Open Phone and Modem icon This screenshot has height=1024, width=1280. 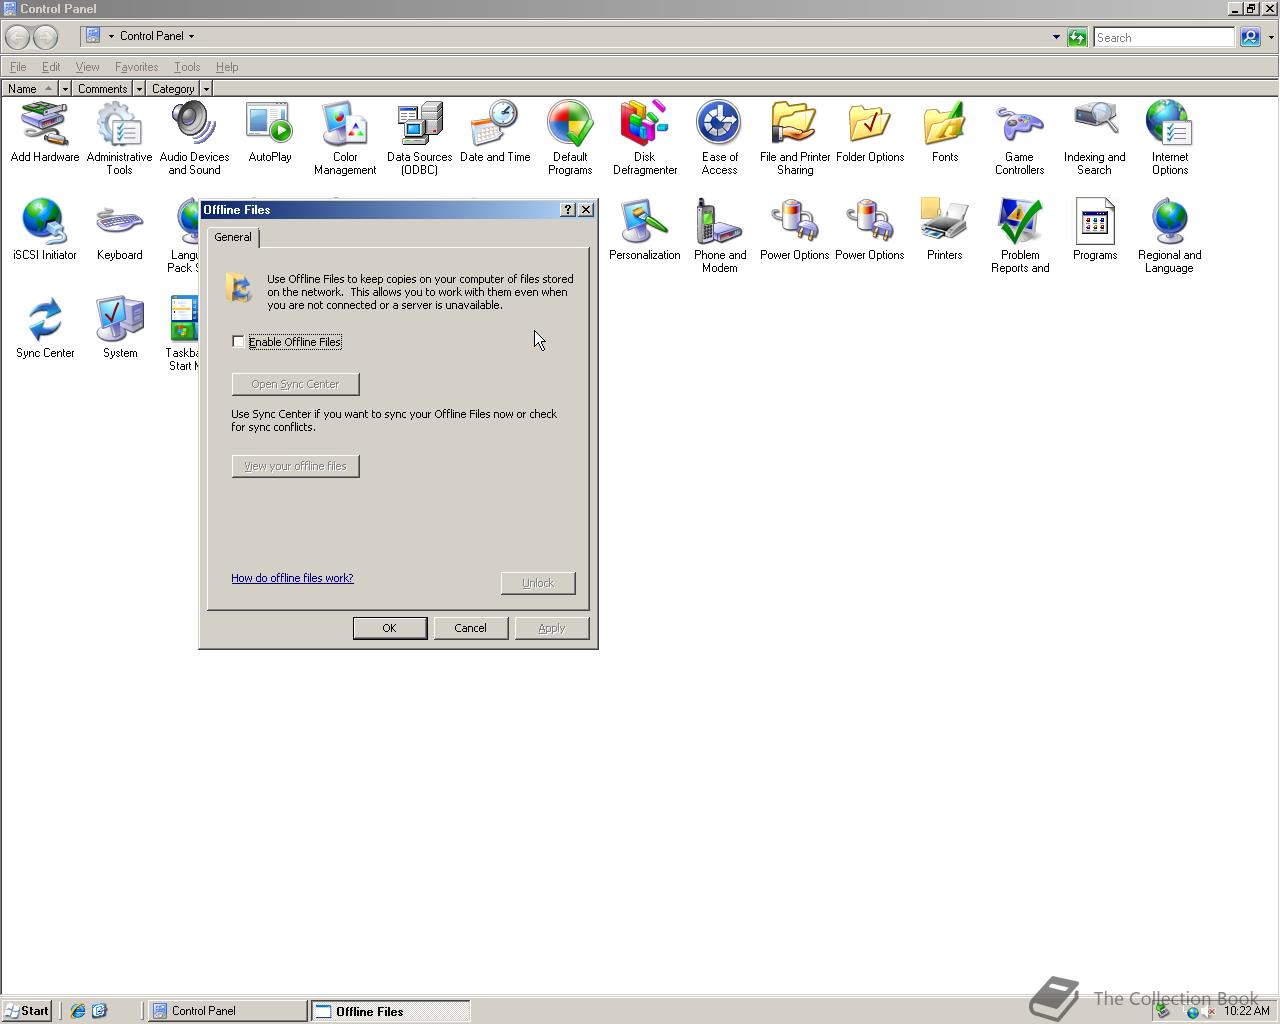coord(720,236)
